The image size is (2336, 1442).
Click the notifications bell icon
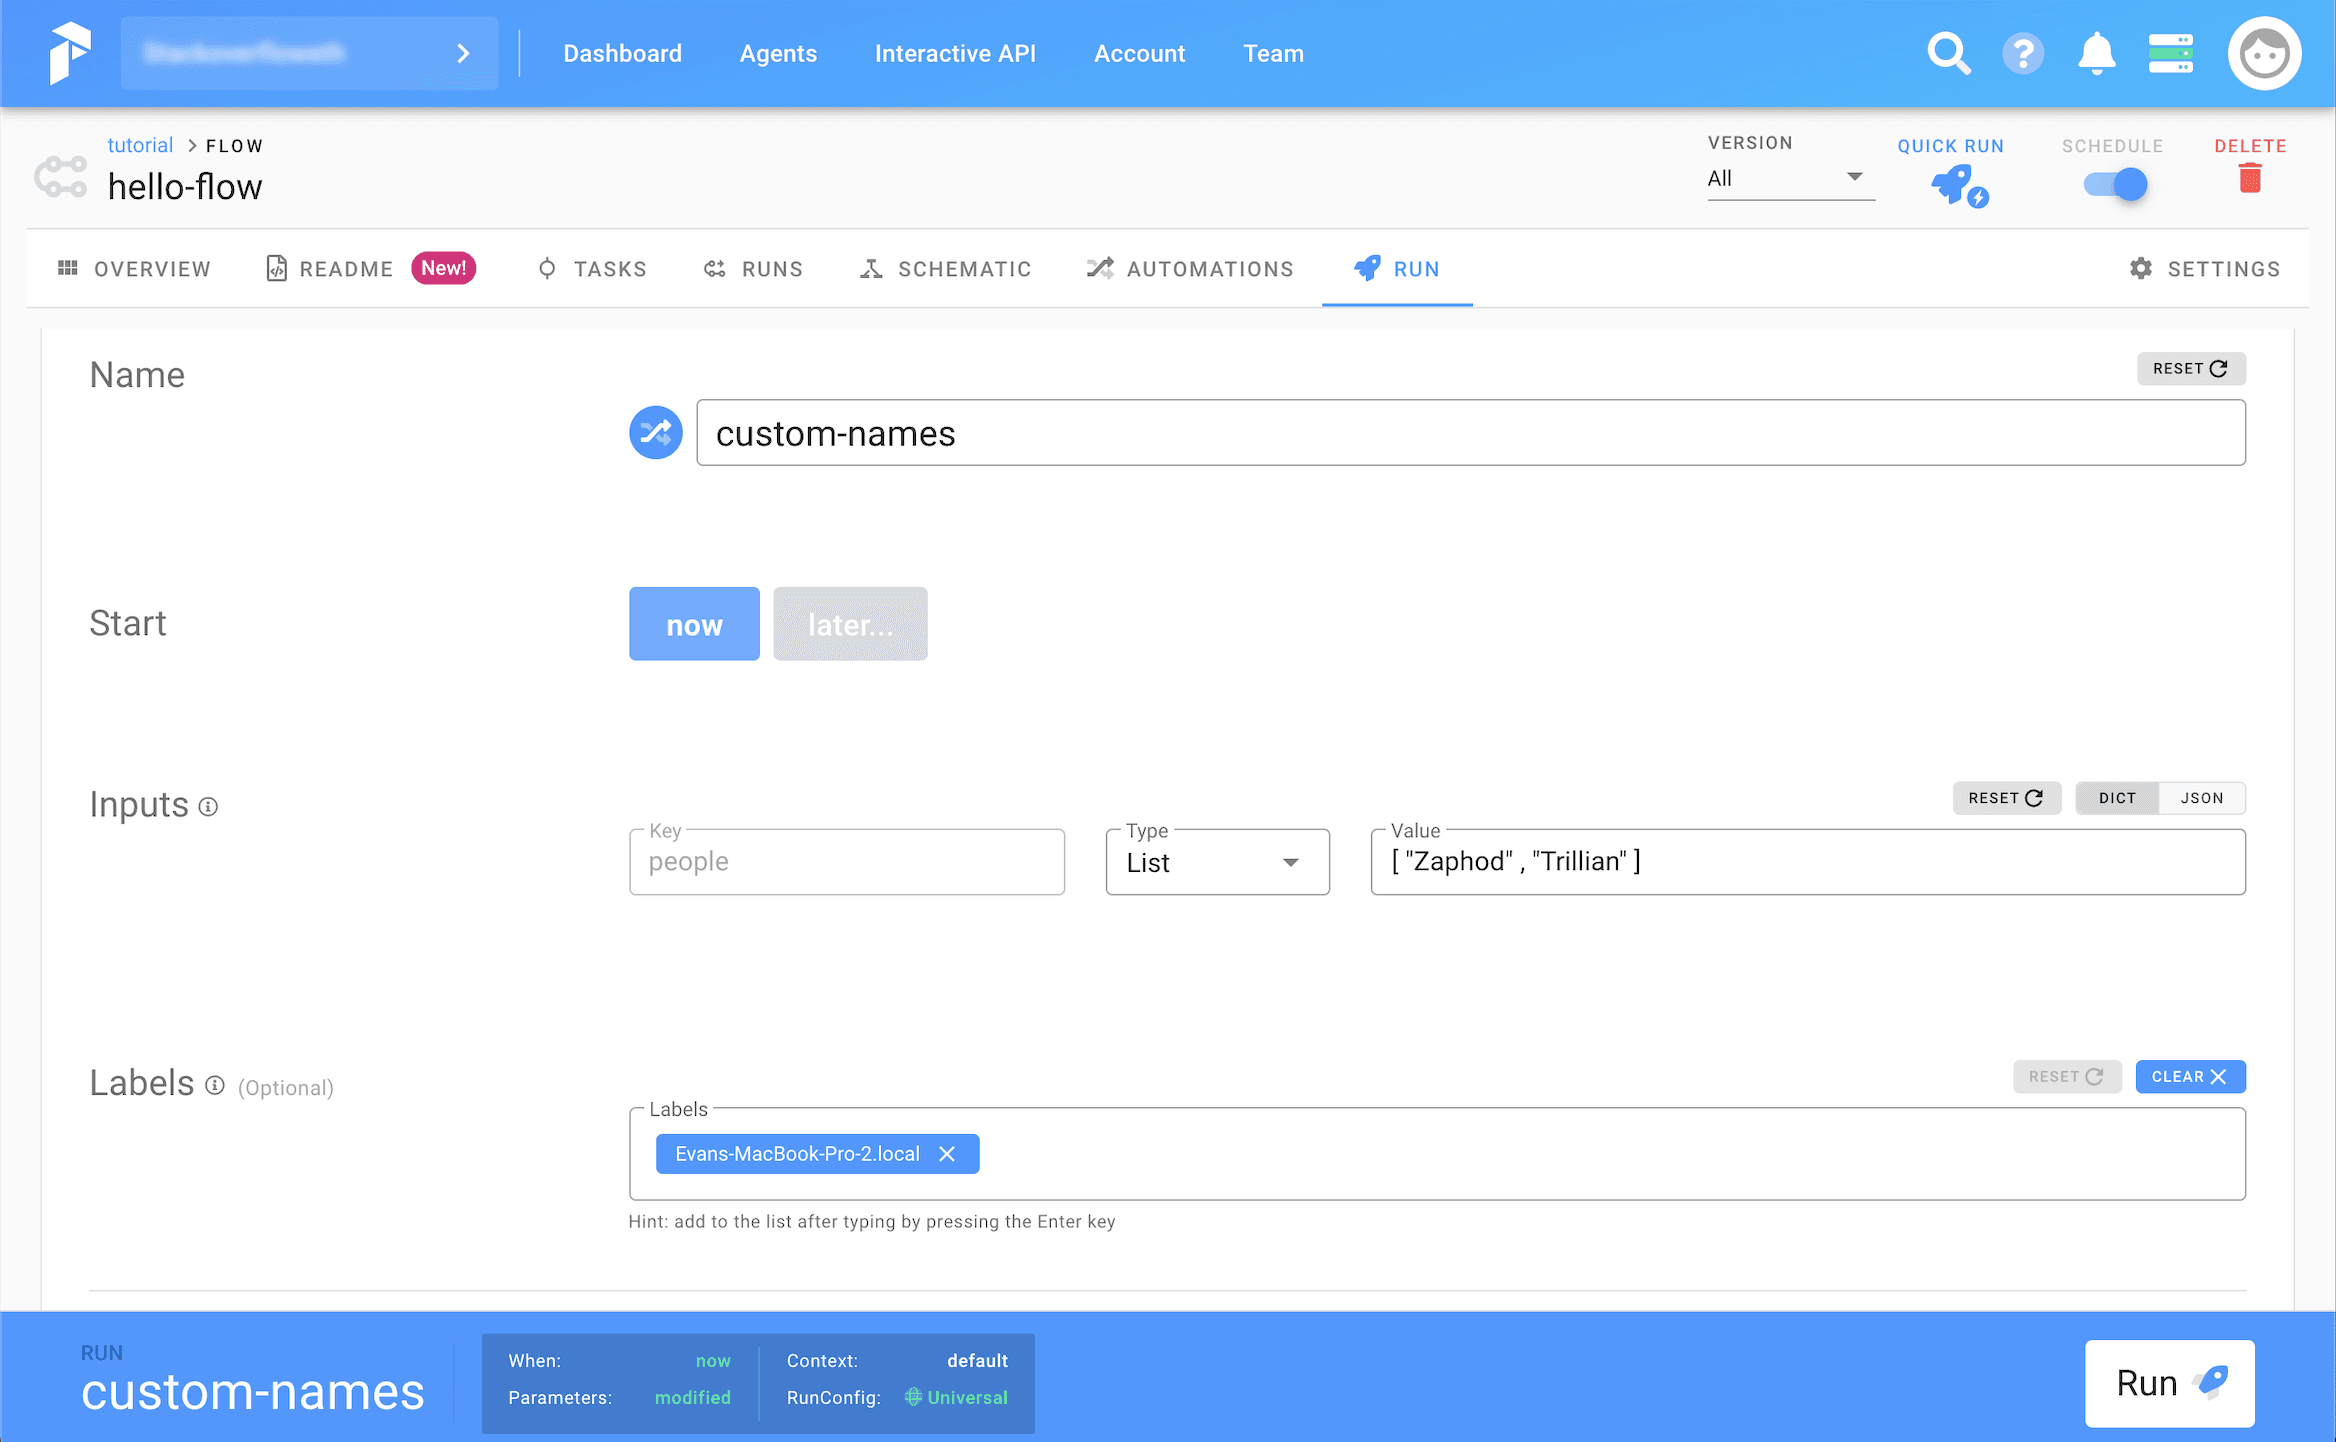2096,53
